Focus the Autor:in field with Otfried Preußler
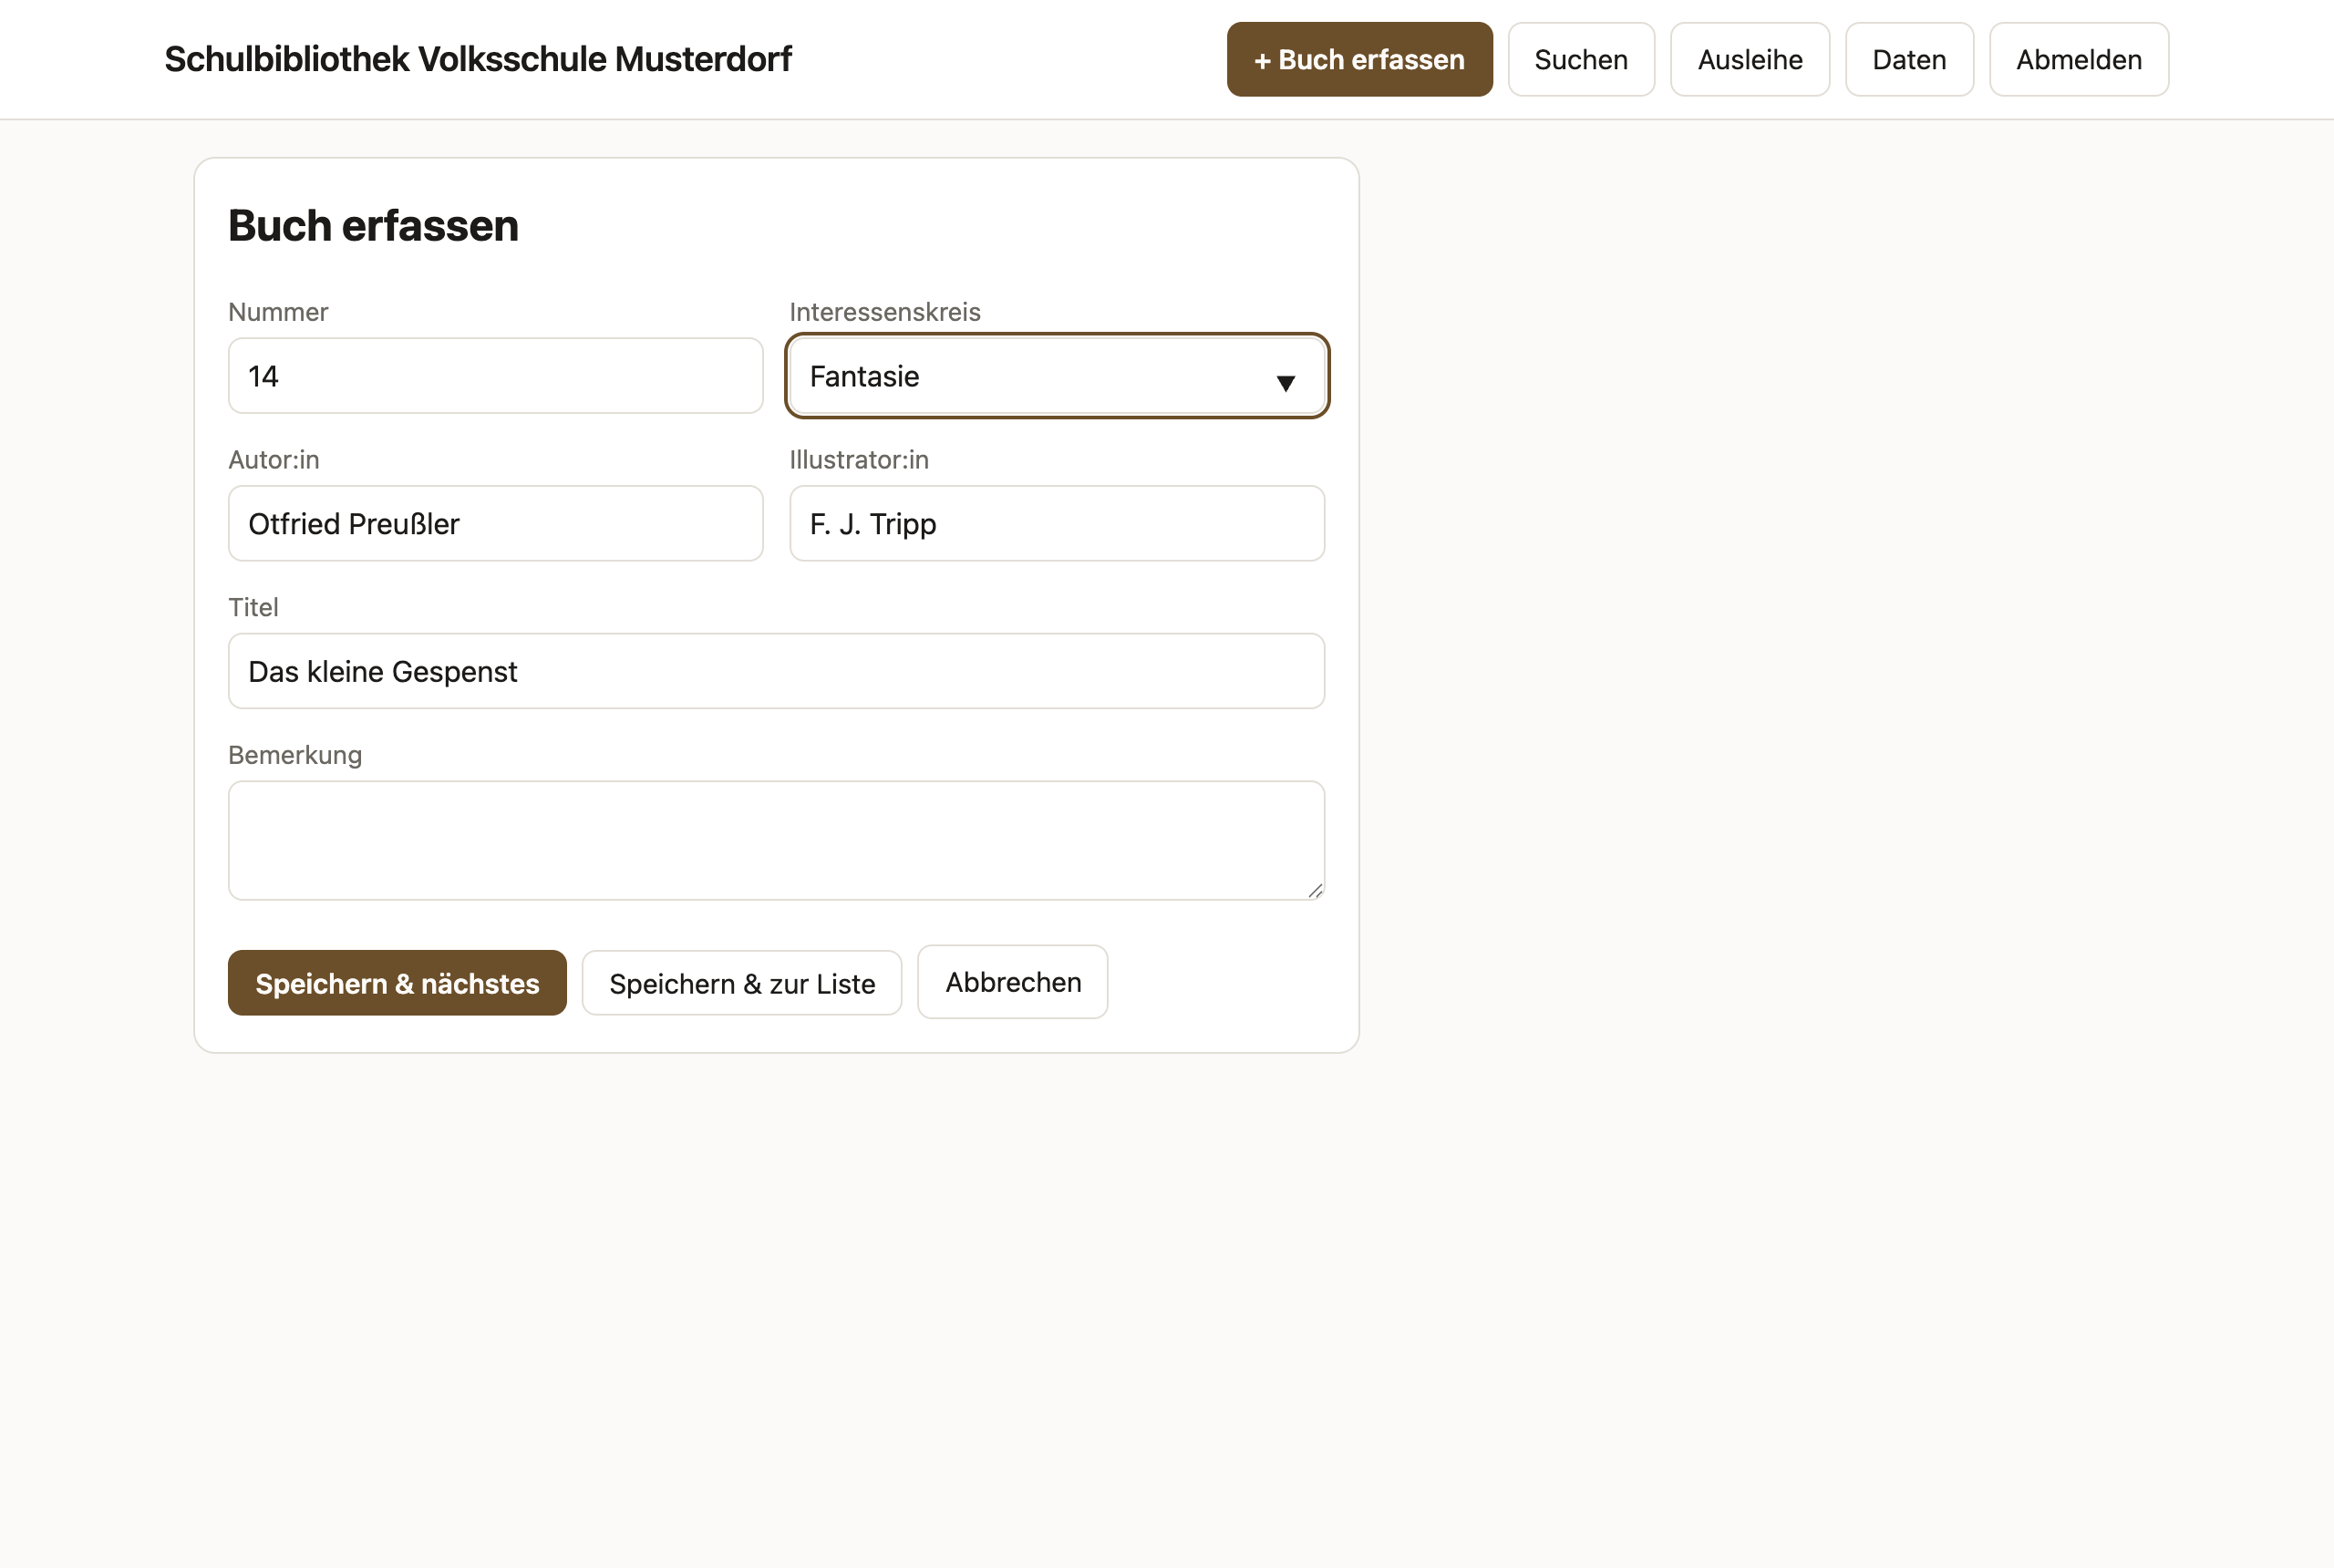 (x=495, y=523)
